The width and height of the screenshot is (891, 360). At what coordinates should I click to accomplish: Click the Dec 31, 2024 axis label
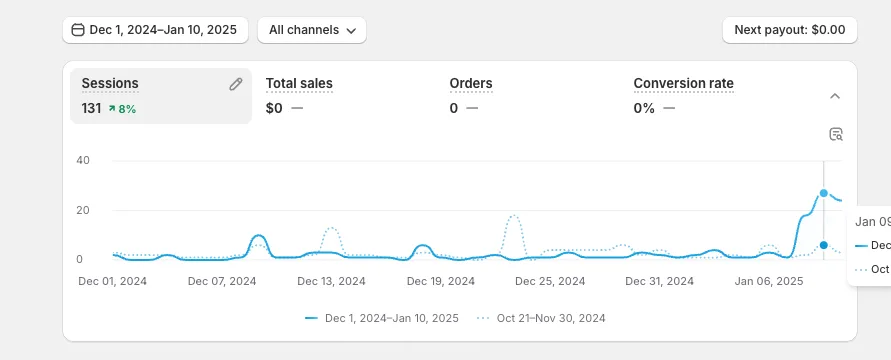point(660,281)
